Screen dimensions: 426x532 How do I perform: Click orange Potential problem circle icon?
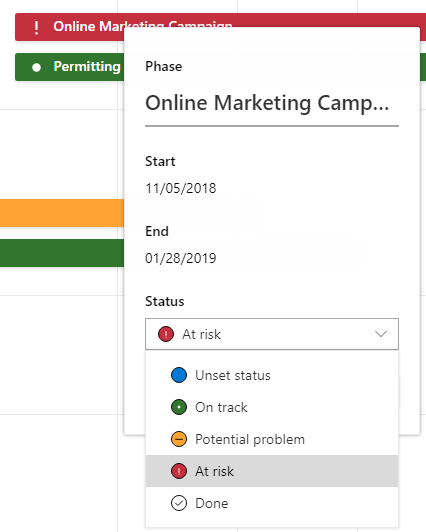[x=179, y=439]
